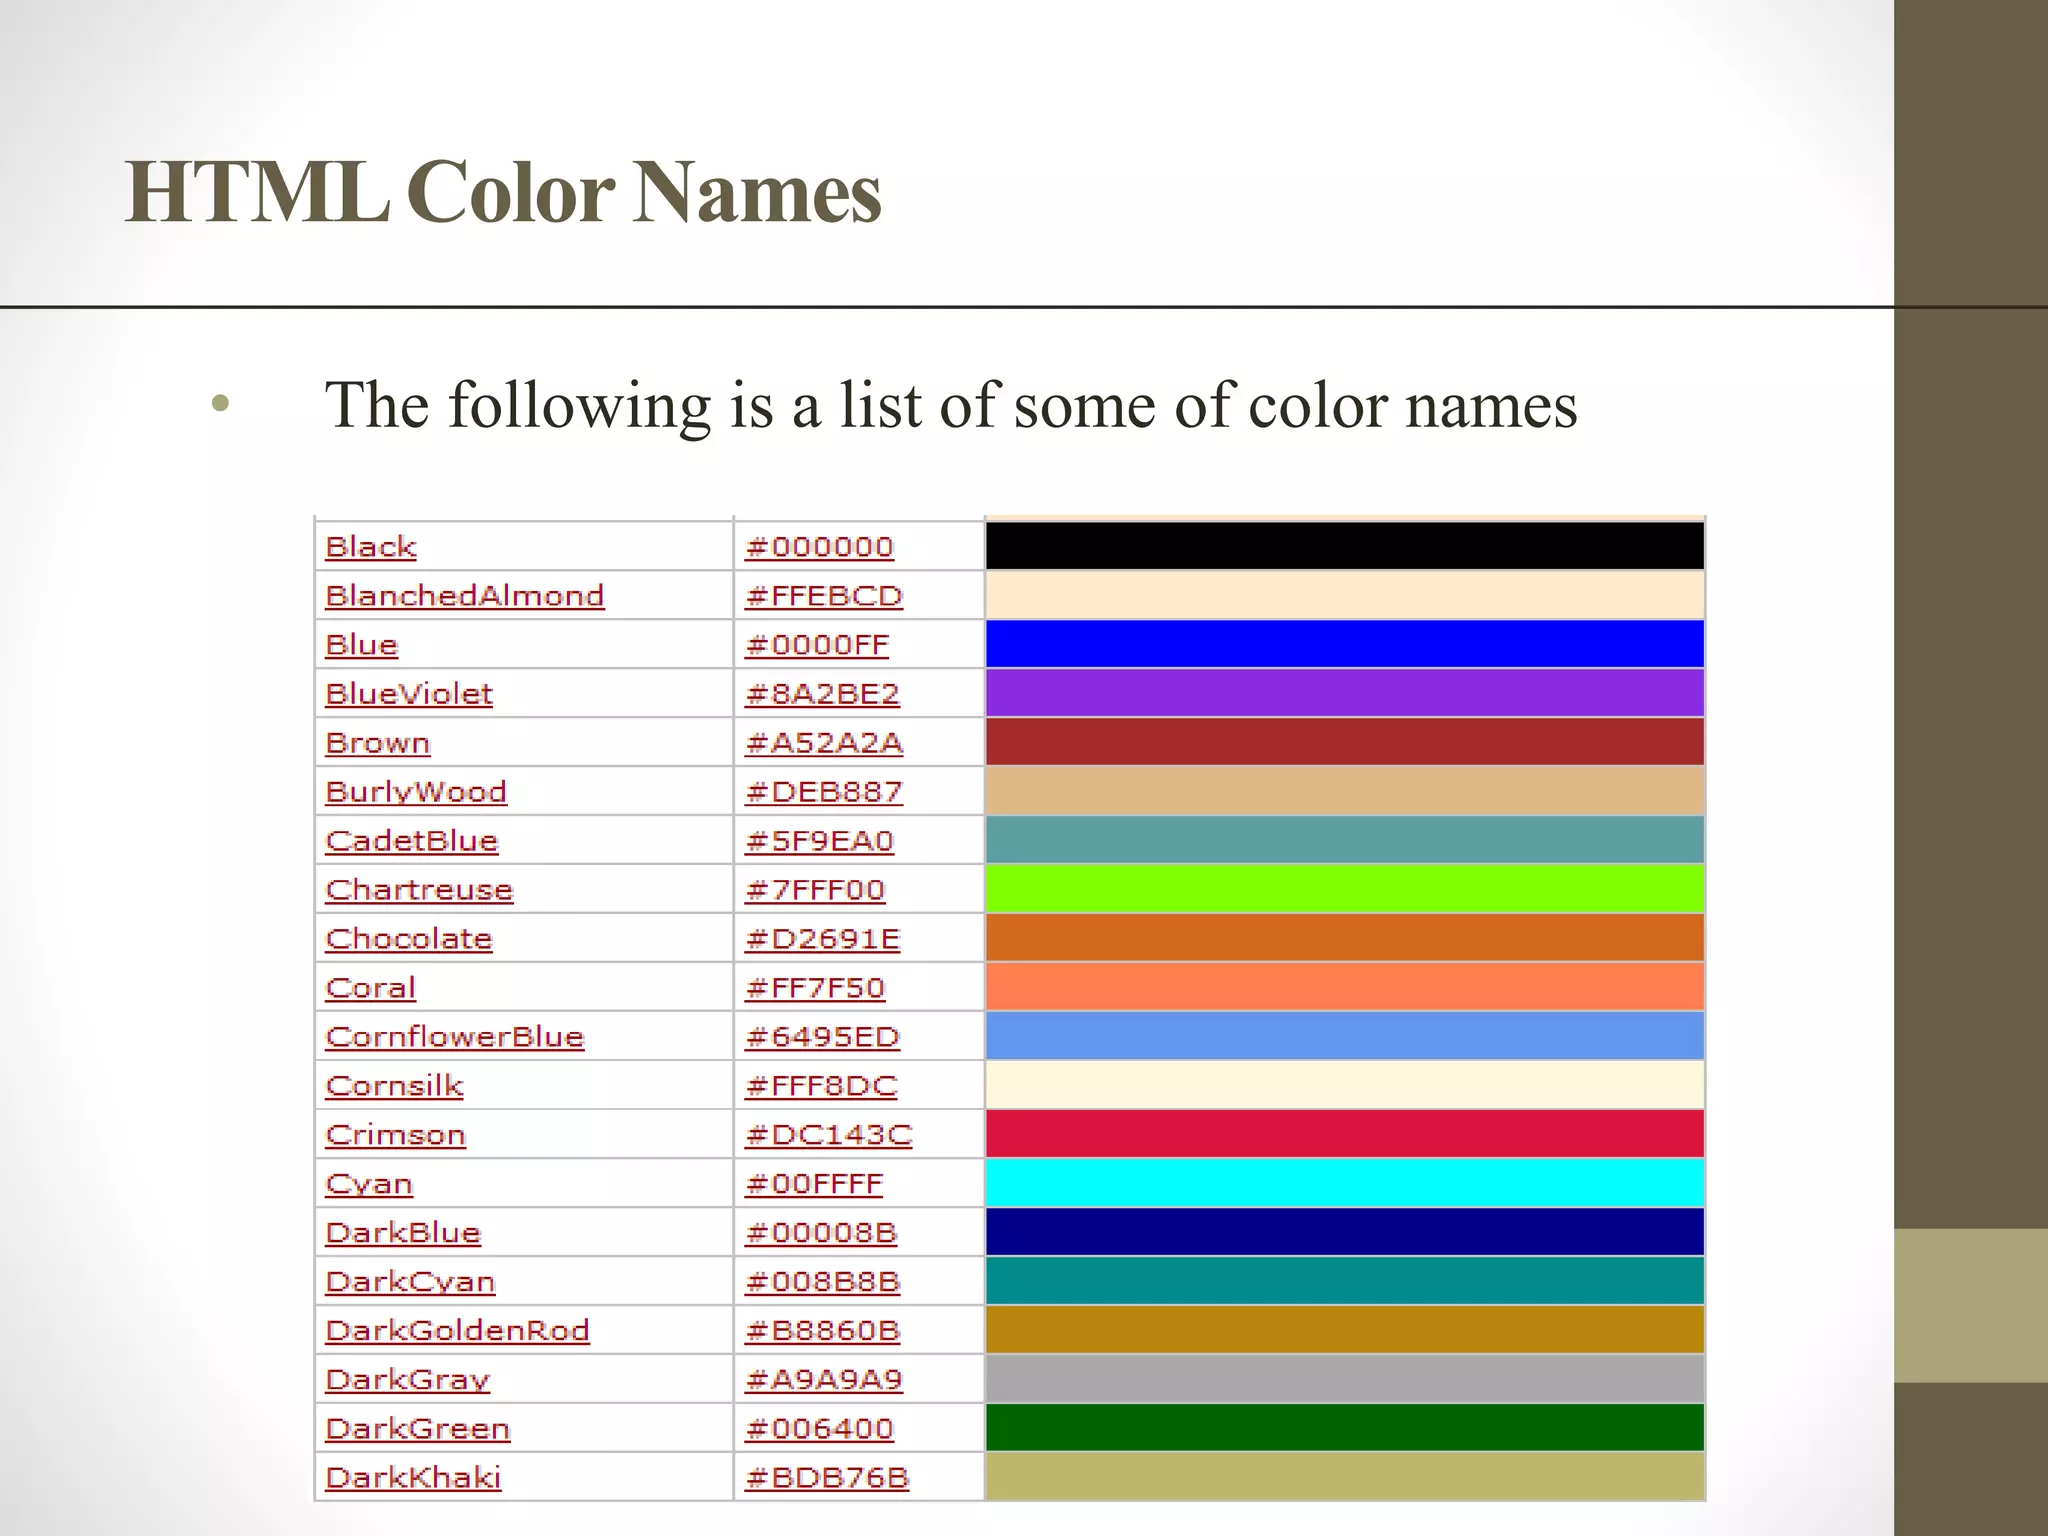Select the BlanchedAlmond color bar

(x=1345, y=595)
